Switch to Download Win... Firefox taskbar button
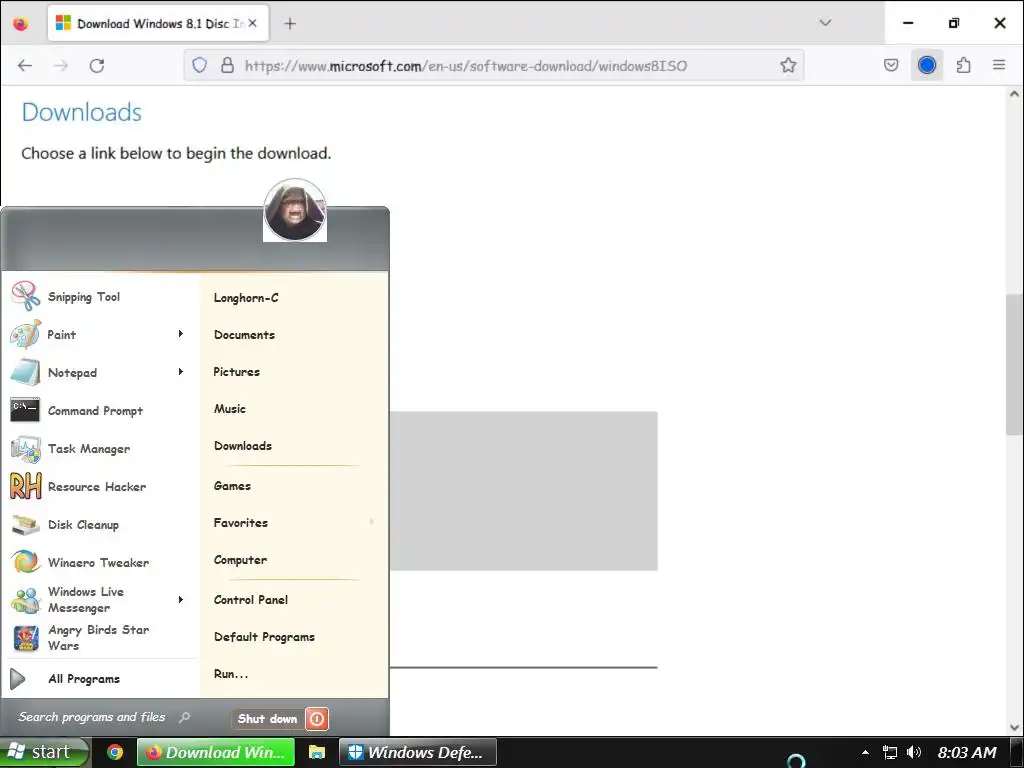Screen dimensions: 1024x768 click(216, 752)
